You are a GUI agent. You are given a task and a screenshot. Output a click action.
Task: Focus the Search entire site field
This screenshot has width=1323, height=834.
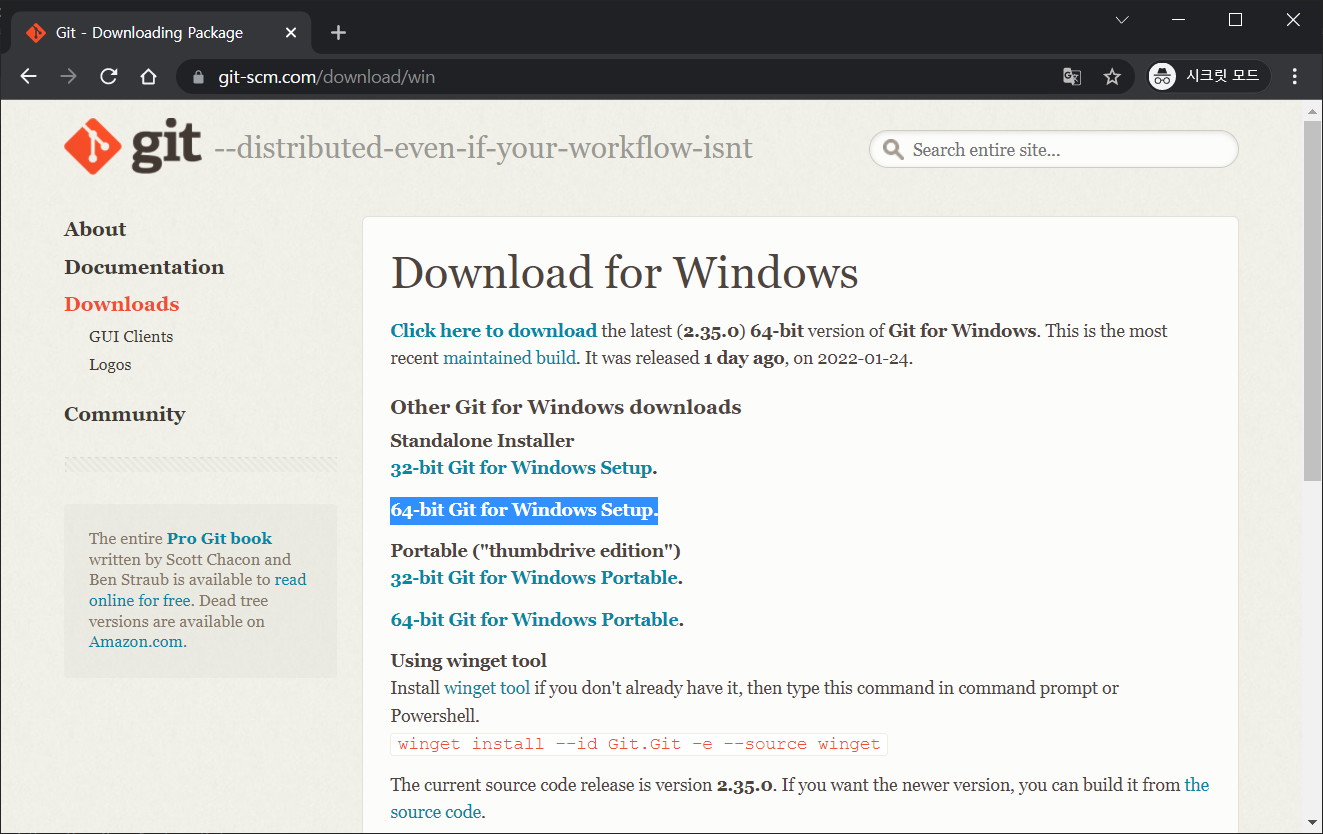(x=1054, y=150)
